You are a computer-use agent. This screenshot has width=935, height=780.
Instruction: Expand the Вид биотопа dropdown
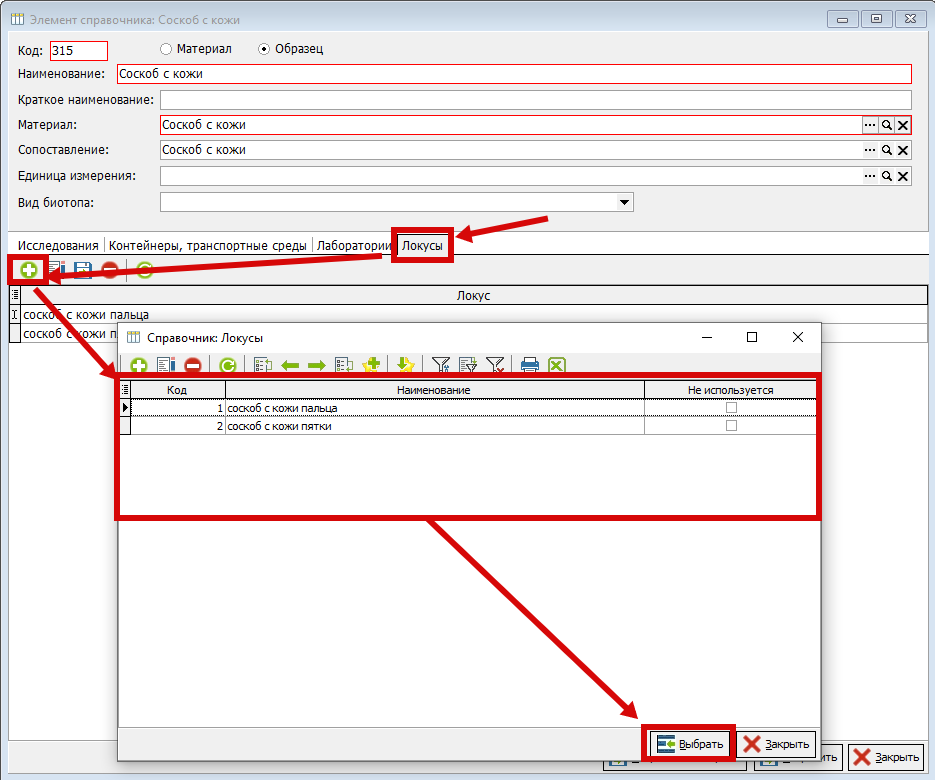(x=625, y=202)
